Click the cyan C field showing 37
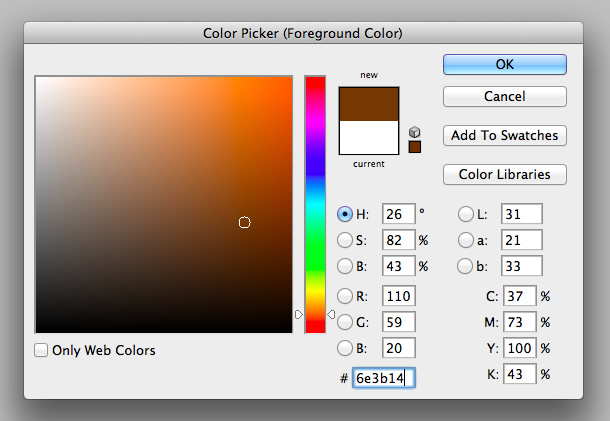610x421 pixels. click(x=520, y=296)
